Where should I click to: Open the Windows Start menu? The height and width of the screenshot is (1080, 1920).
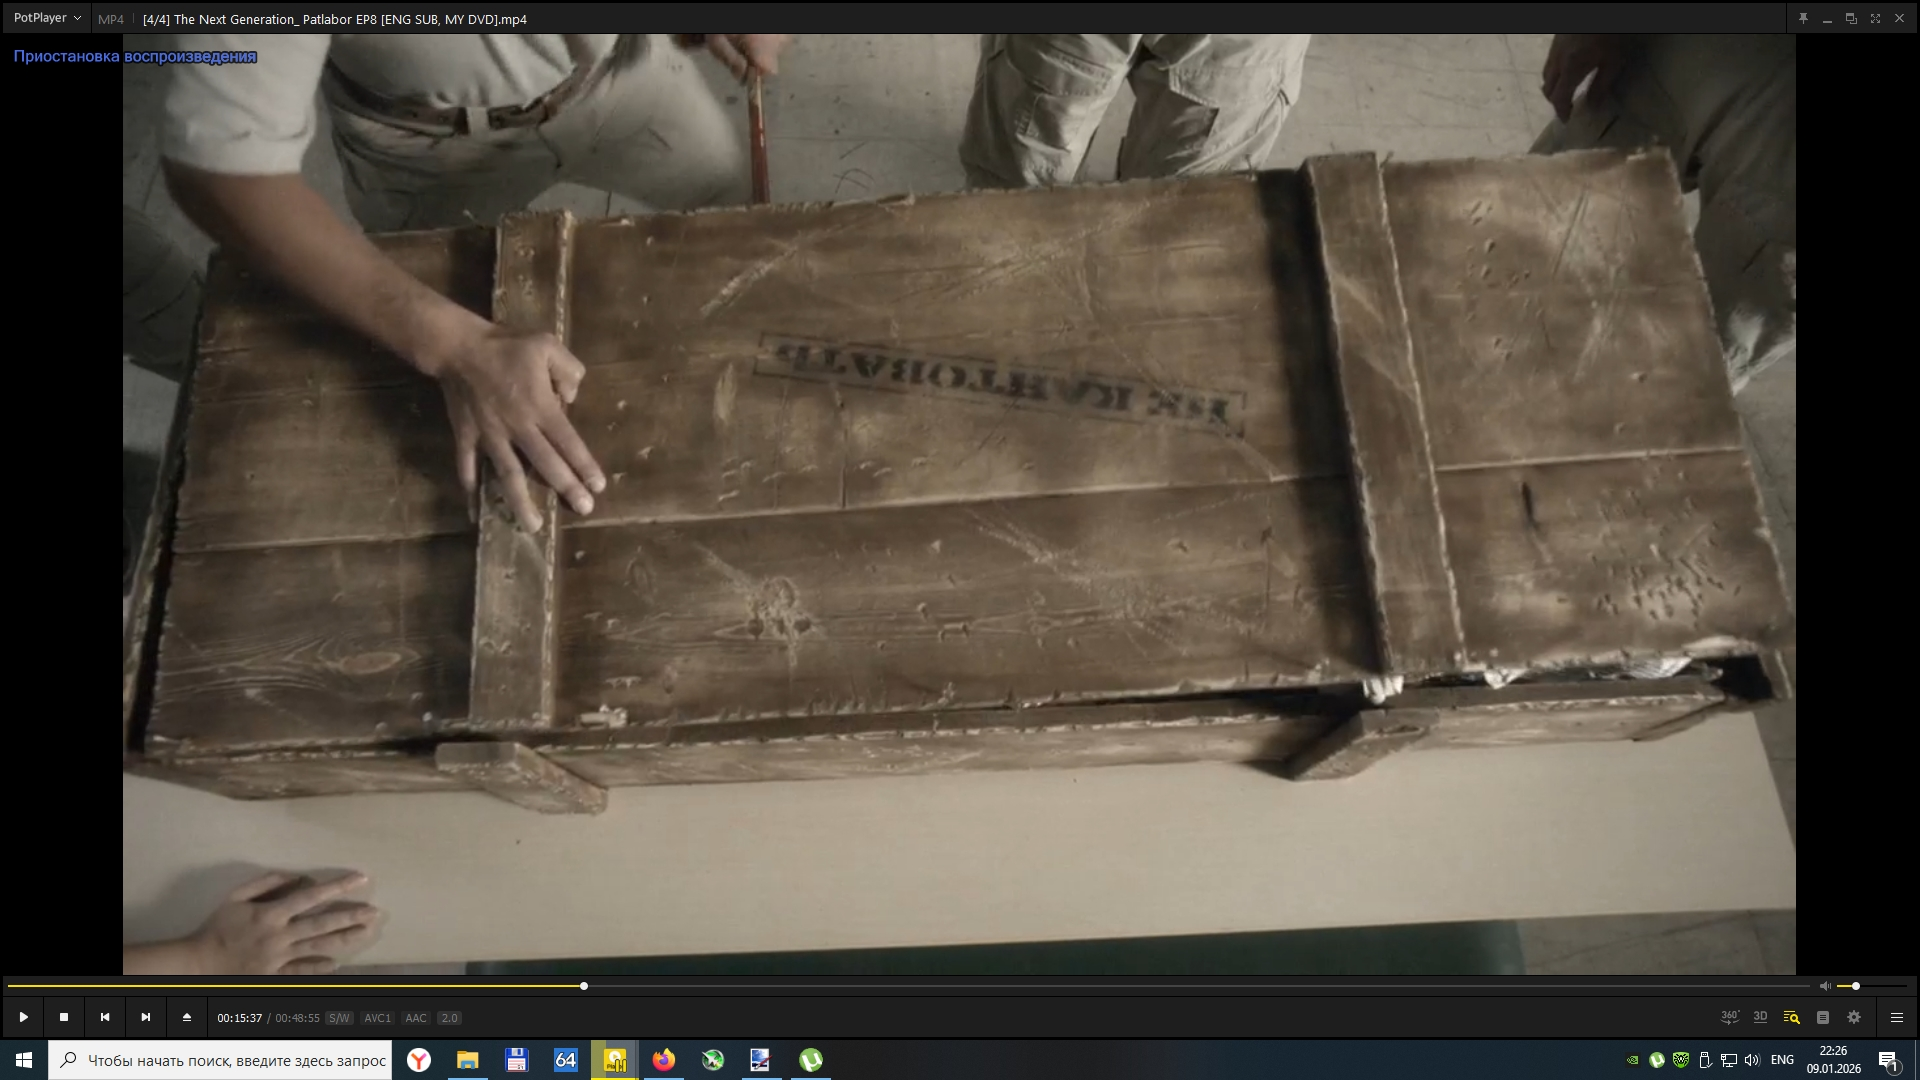click(24, 1060)
